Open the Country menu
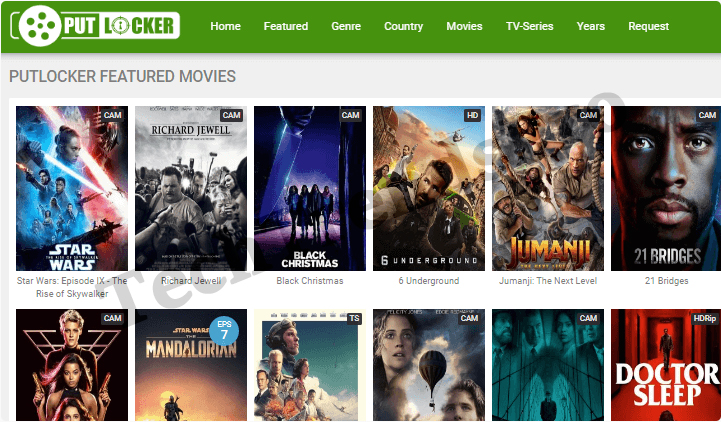Screen dimensions: 721x422 pyautogui.click(x=403, y=26)
